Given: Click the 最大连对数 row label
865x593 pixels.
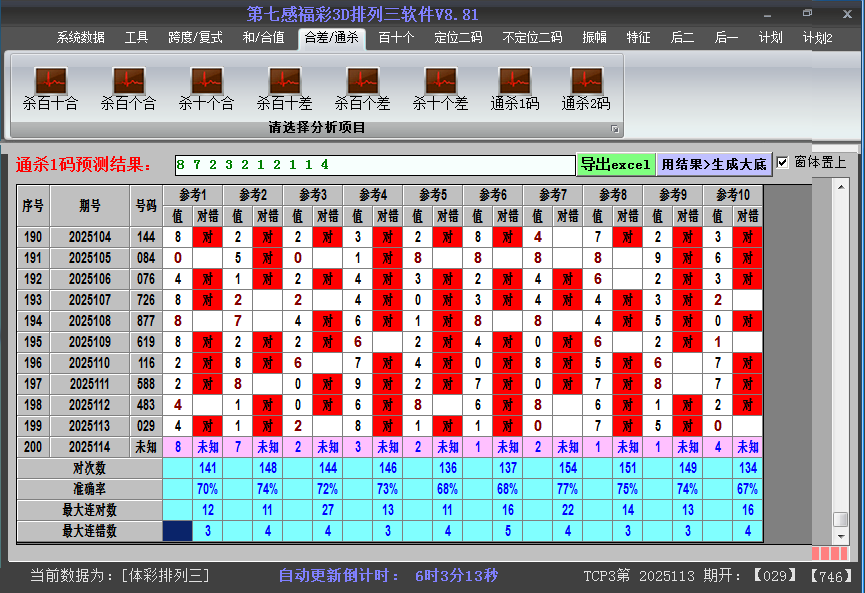Looking at the screenshot, I should (89, 510).
